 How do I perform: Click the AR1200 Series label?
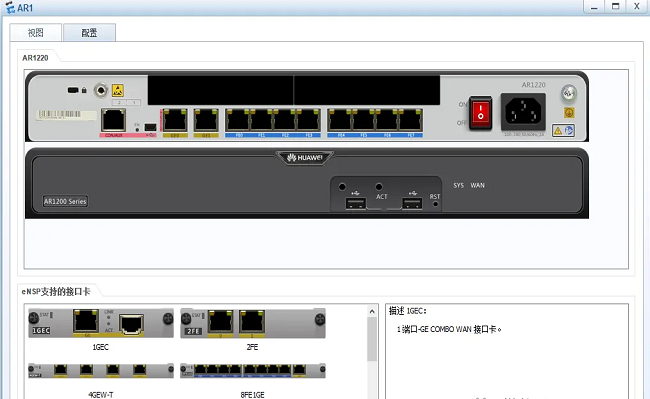pos(65,201)
